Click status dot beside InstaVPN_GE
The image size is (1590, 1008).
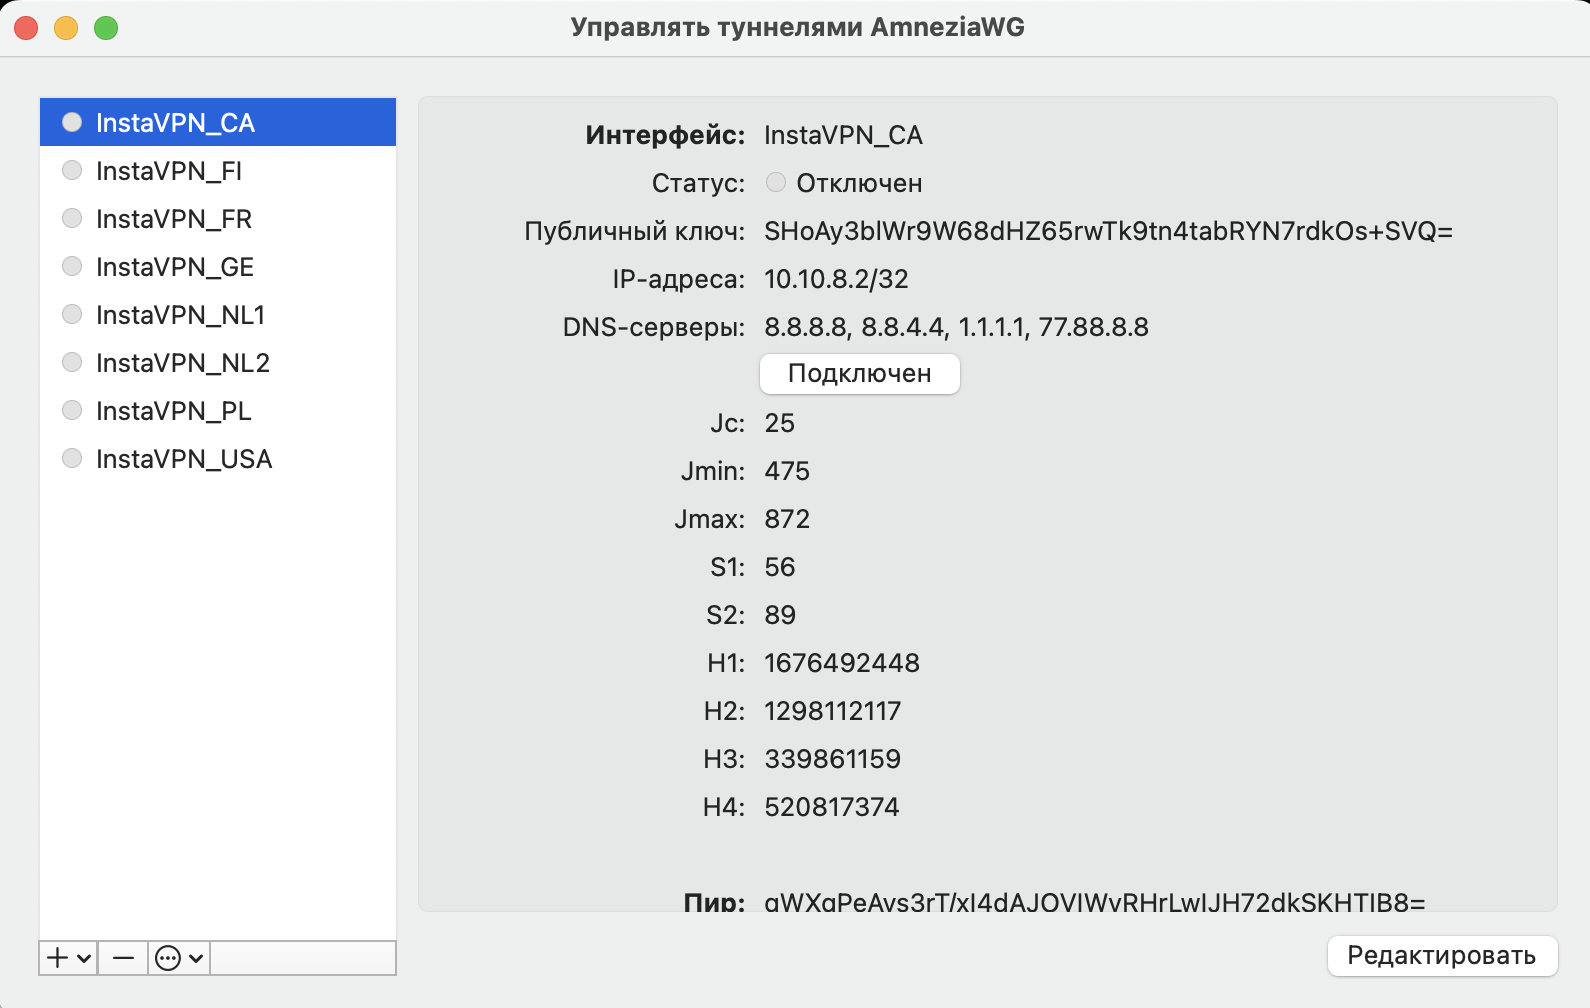point(72,266)
